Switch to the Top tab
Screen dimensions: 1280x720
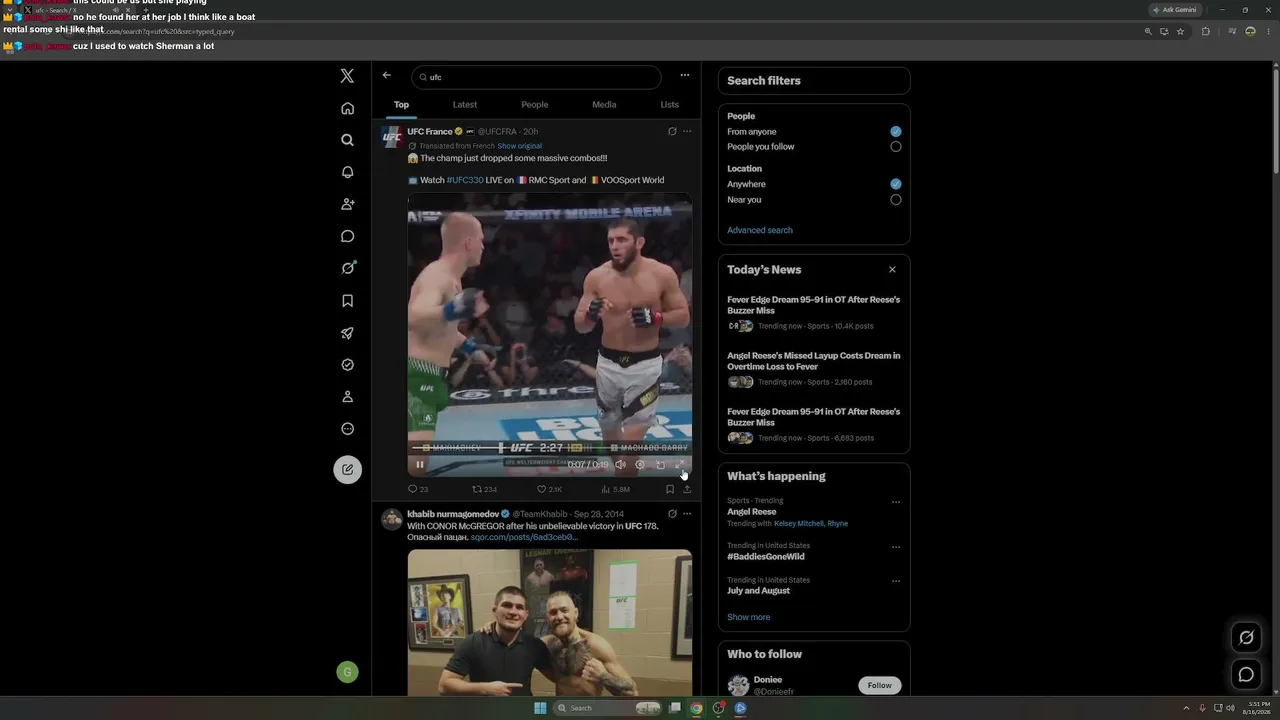coord(401,105)
